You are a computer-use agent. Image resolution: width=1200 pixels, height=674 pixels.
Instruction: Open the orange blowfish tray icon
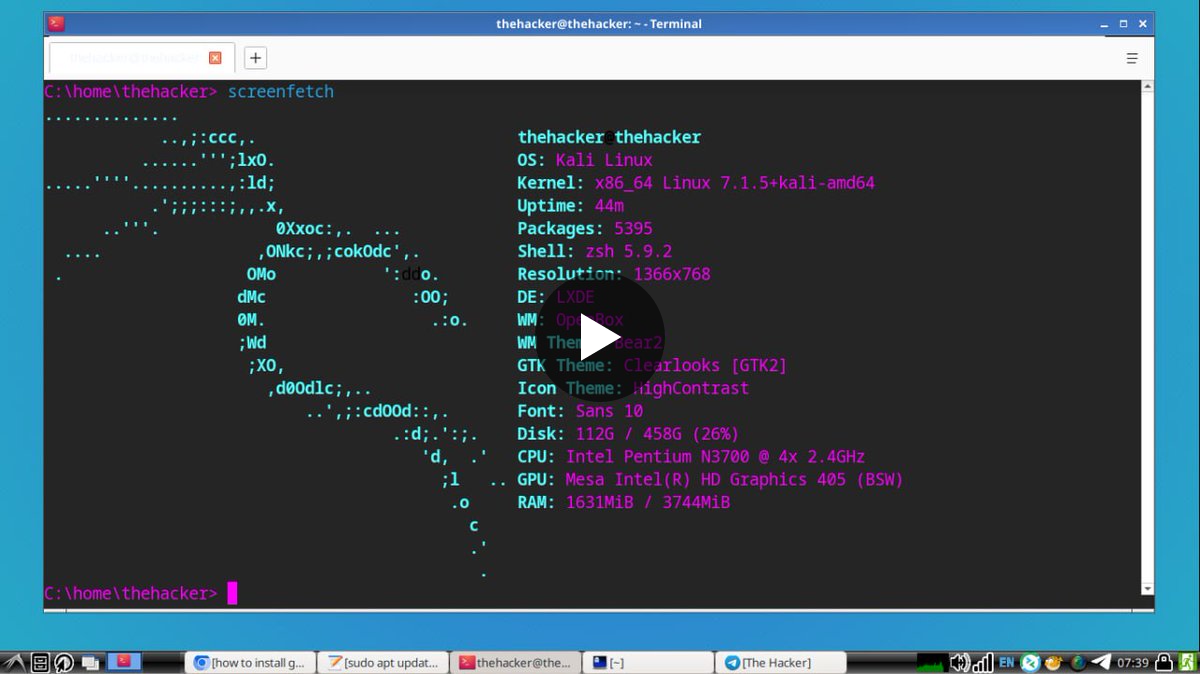tap(1054, 662)
